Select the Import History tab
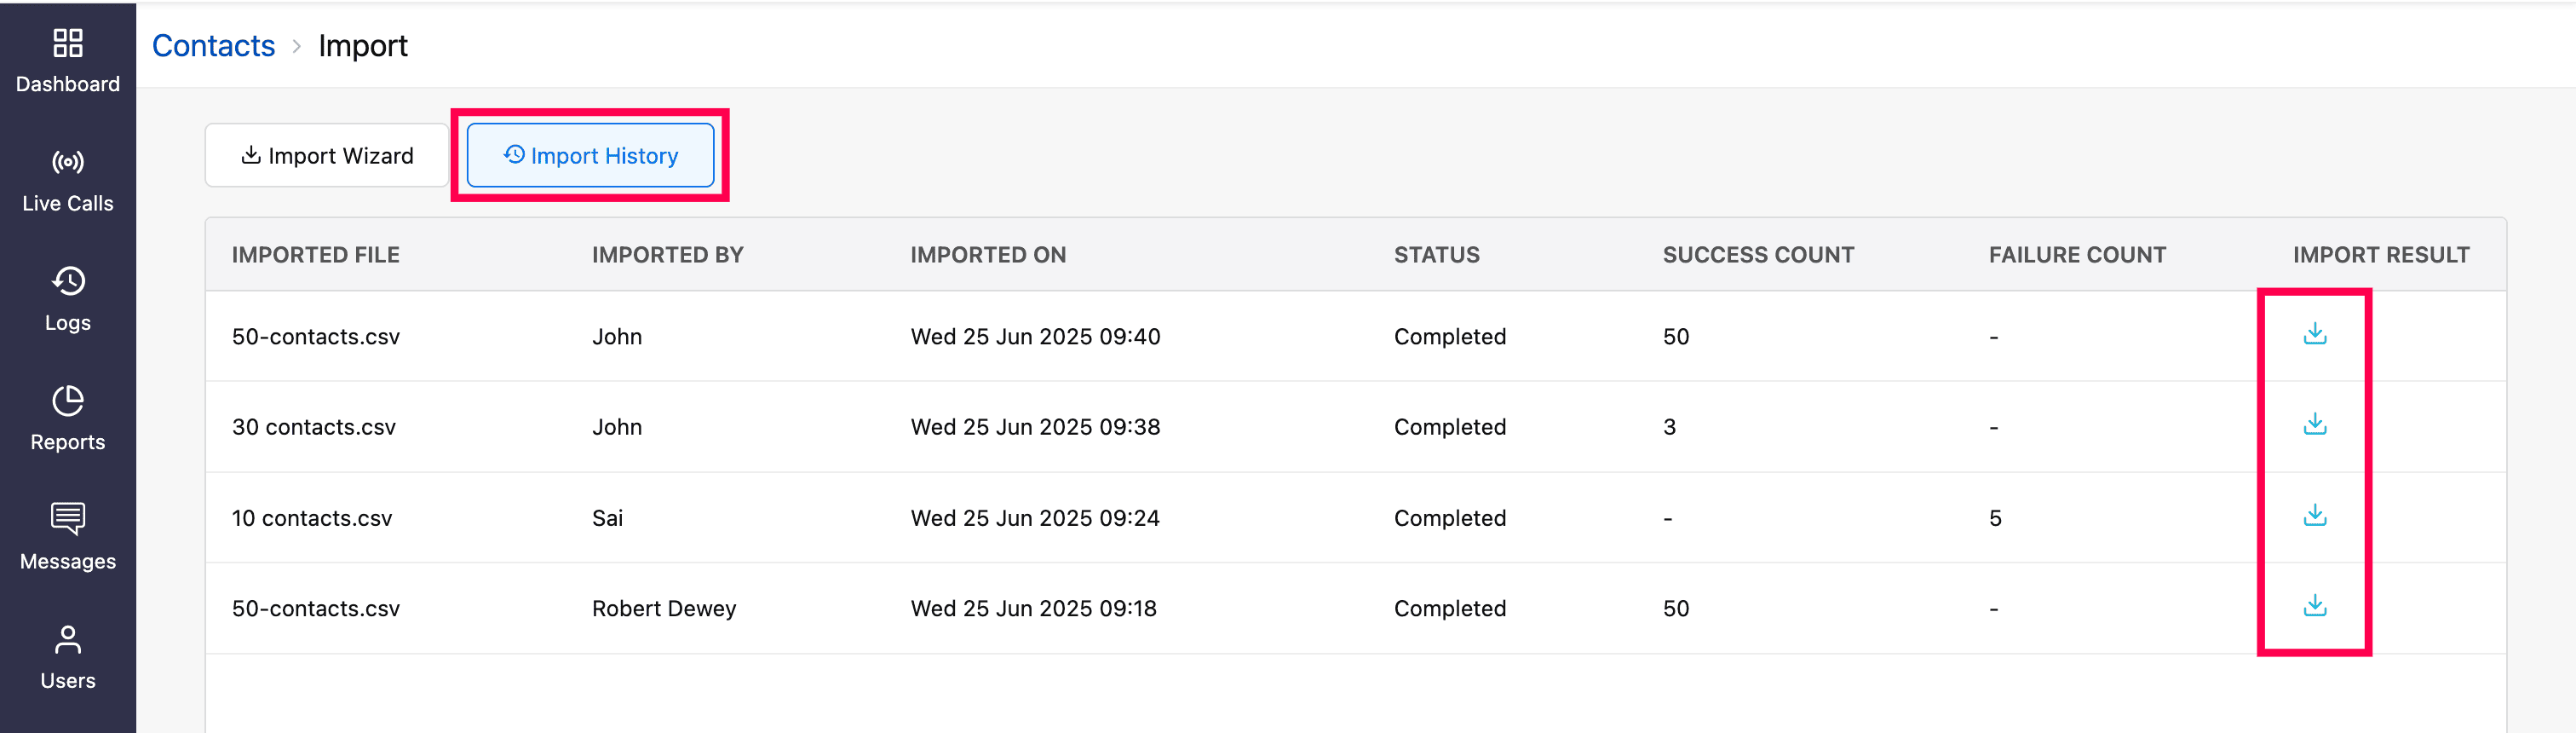This screenshot has height=733, width=2576. (x=590, y=156)
